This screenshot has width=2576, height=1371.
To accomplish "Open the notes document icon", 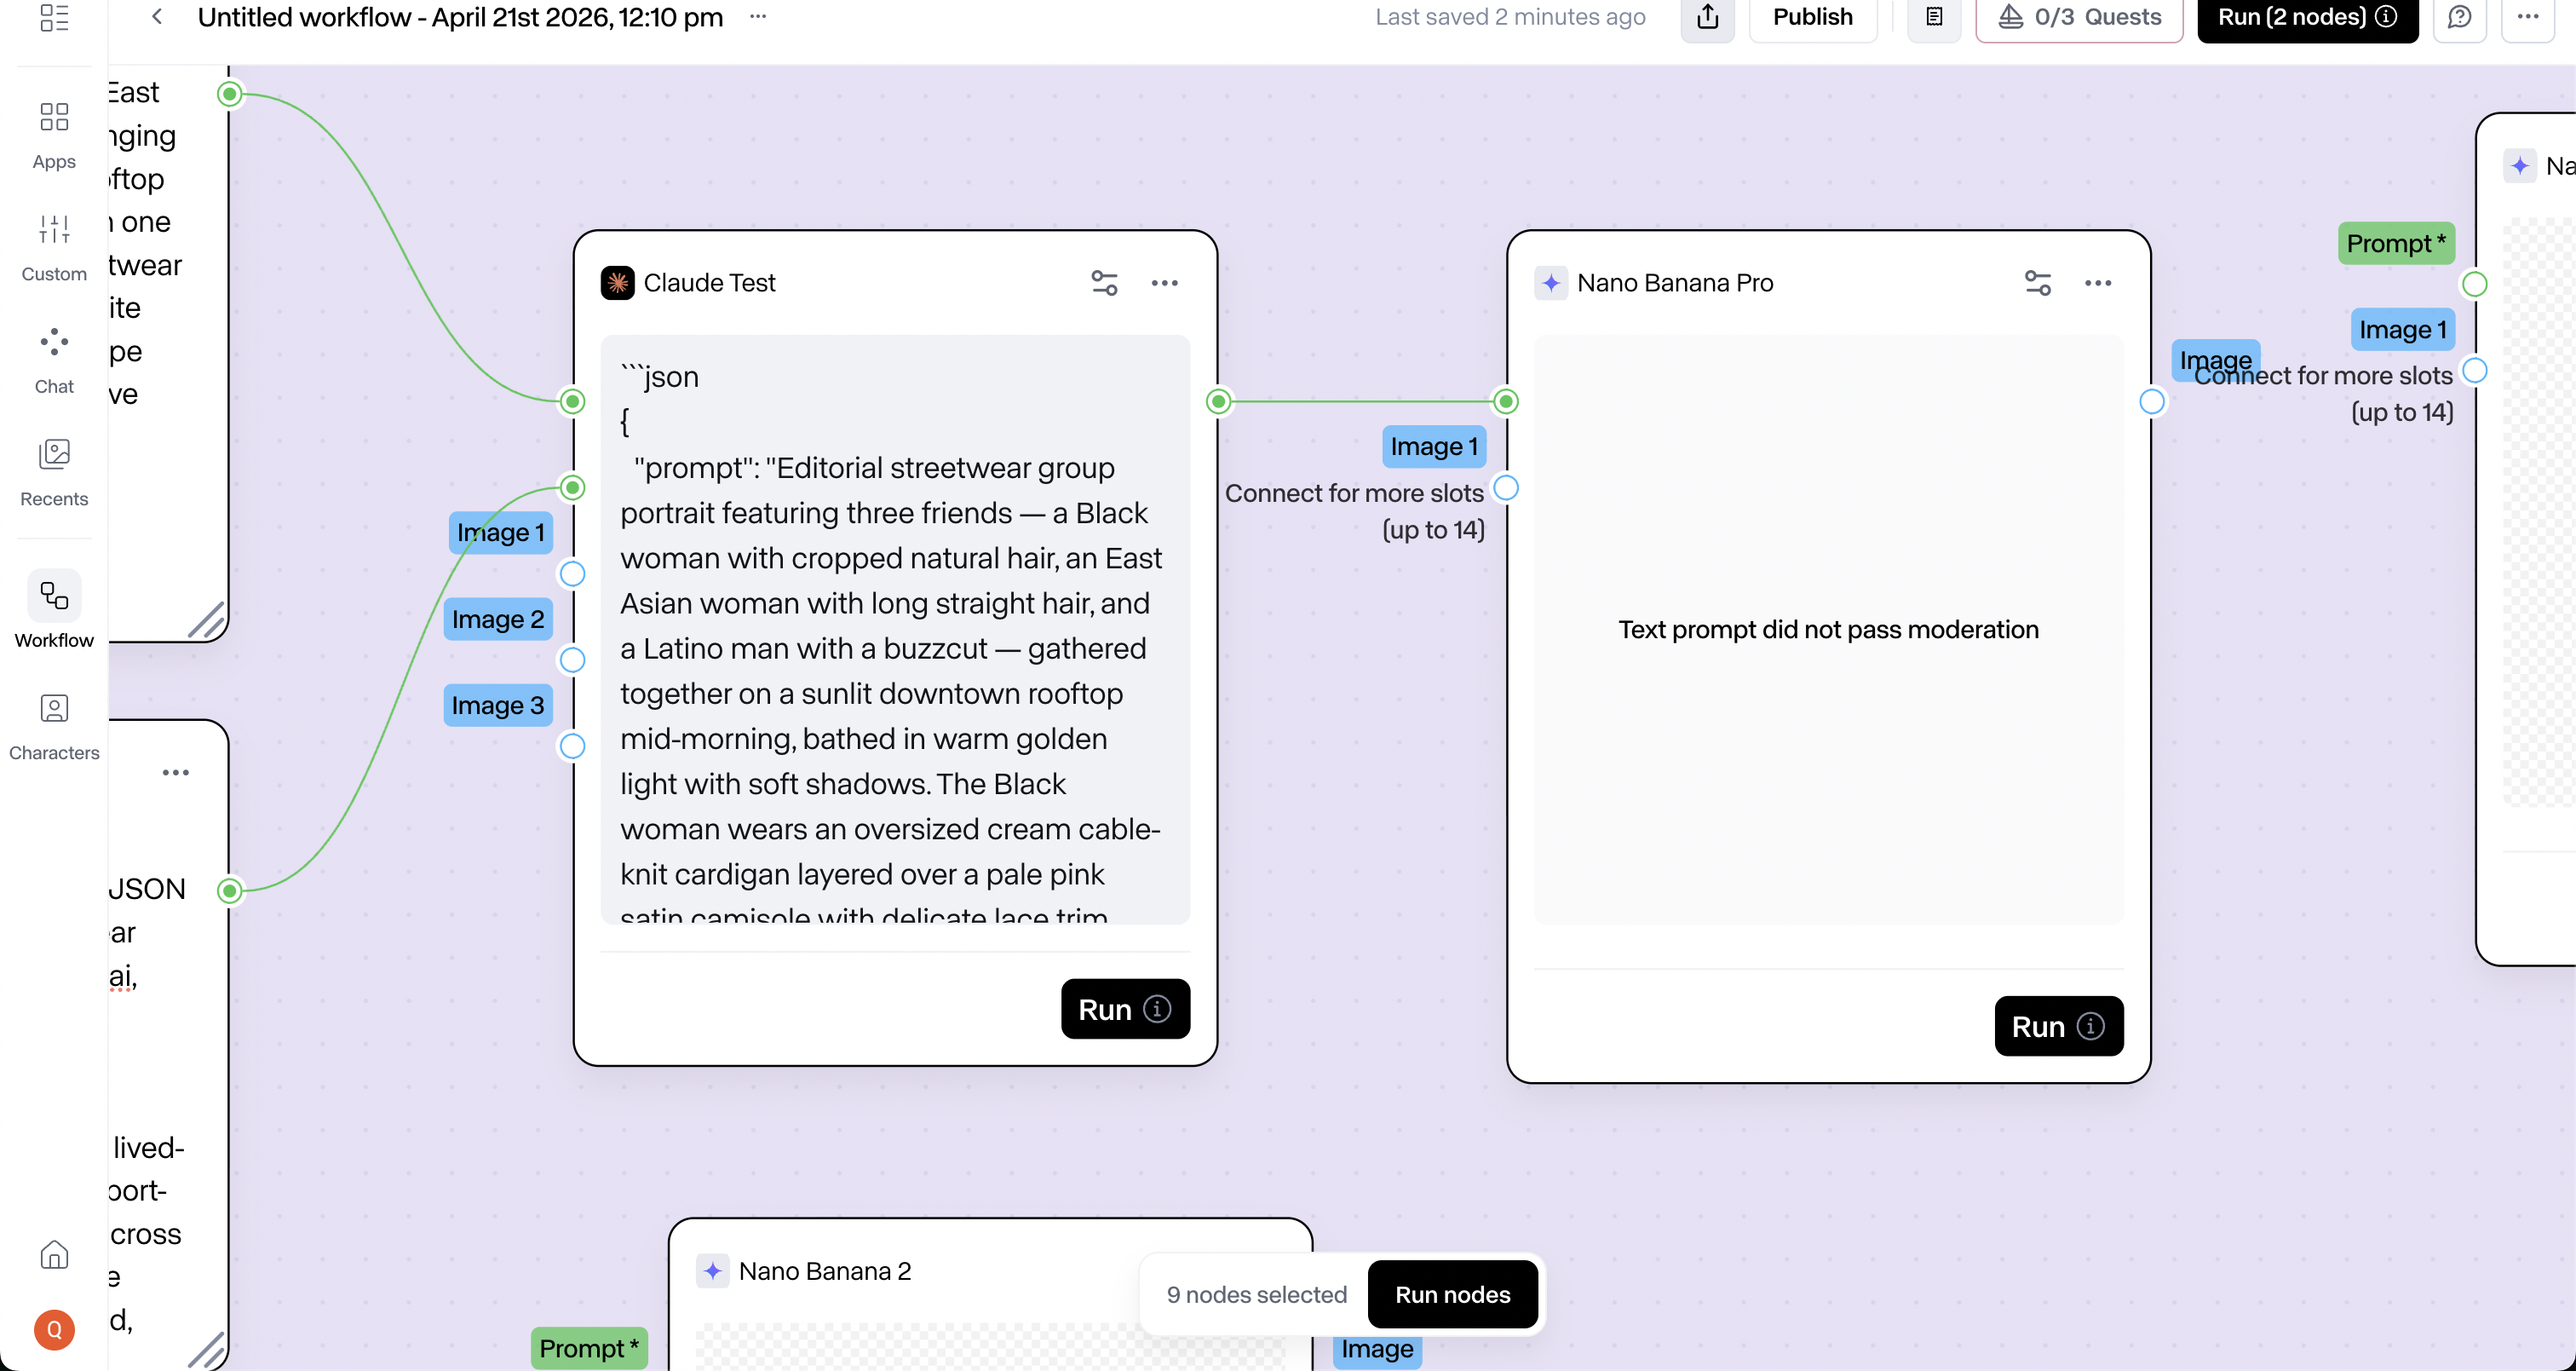I will (1934, 17).
